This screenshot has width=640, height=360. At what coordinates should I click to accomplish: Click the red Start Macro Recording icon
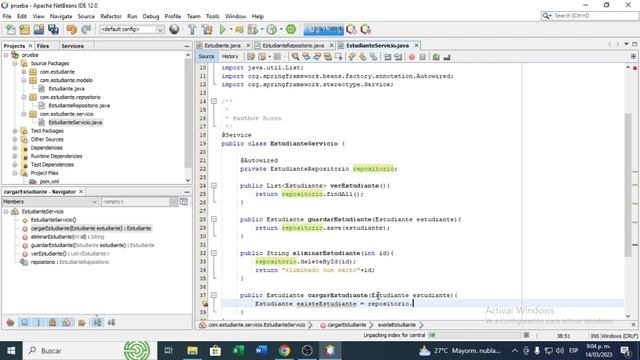point(411,57)
